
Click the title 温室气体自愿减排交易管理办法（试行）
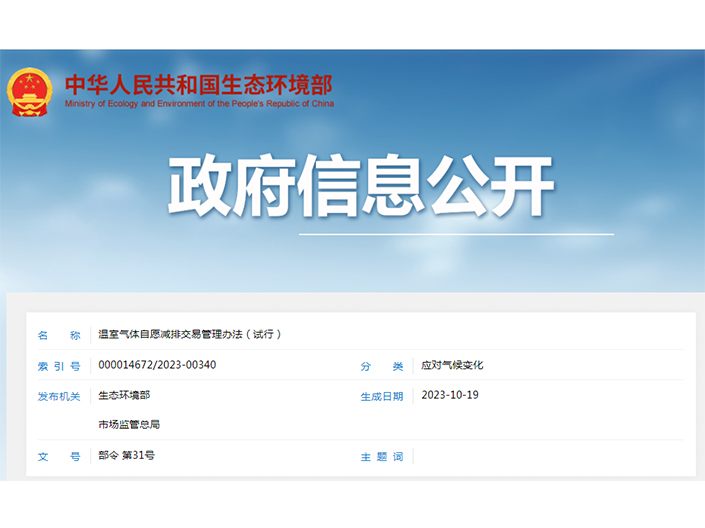click(x=190, y=335)
